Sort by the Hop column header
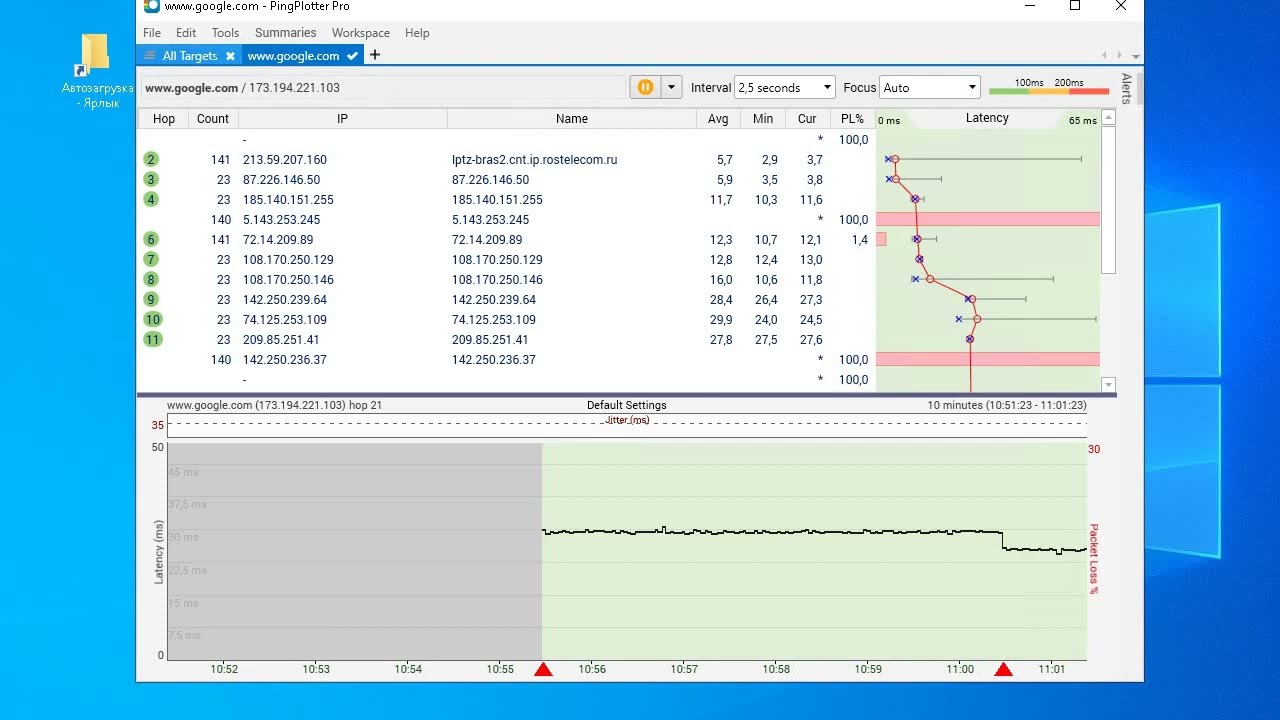This screenshot has height=720, width=1280. tap(164, 119)
